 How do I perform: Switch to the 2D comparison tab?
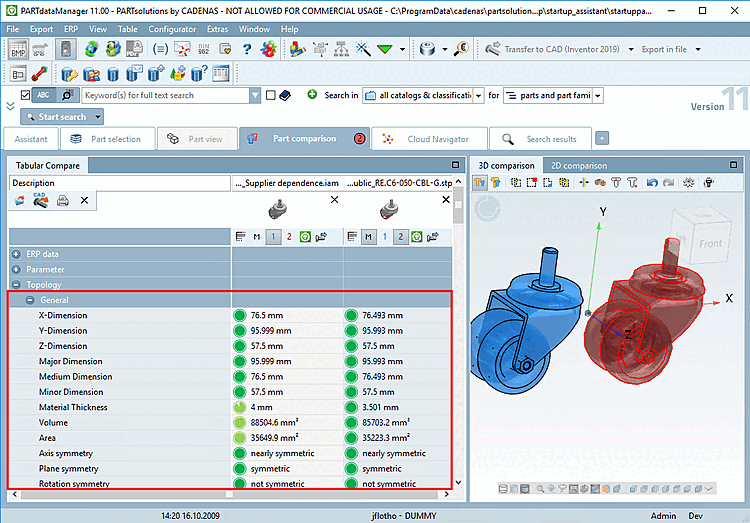[578, 165]
